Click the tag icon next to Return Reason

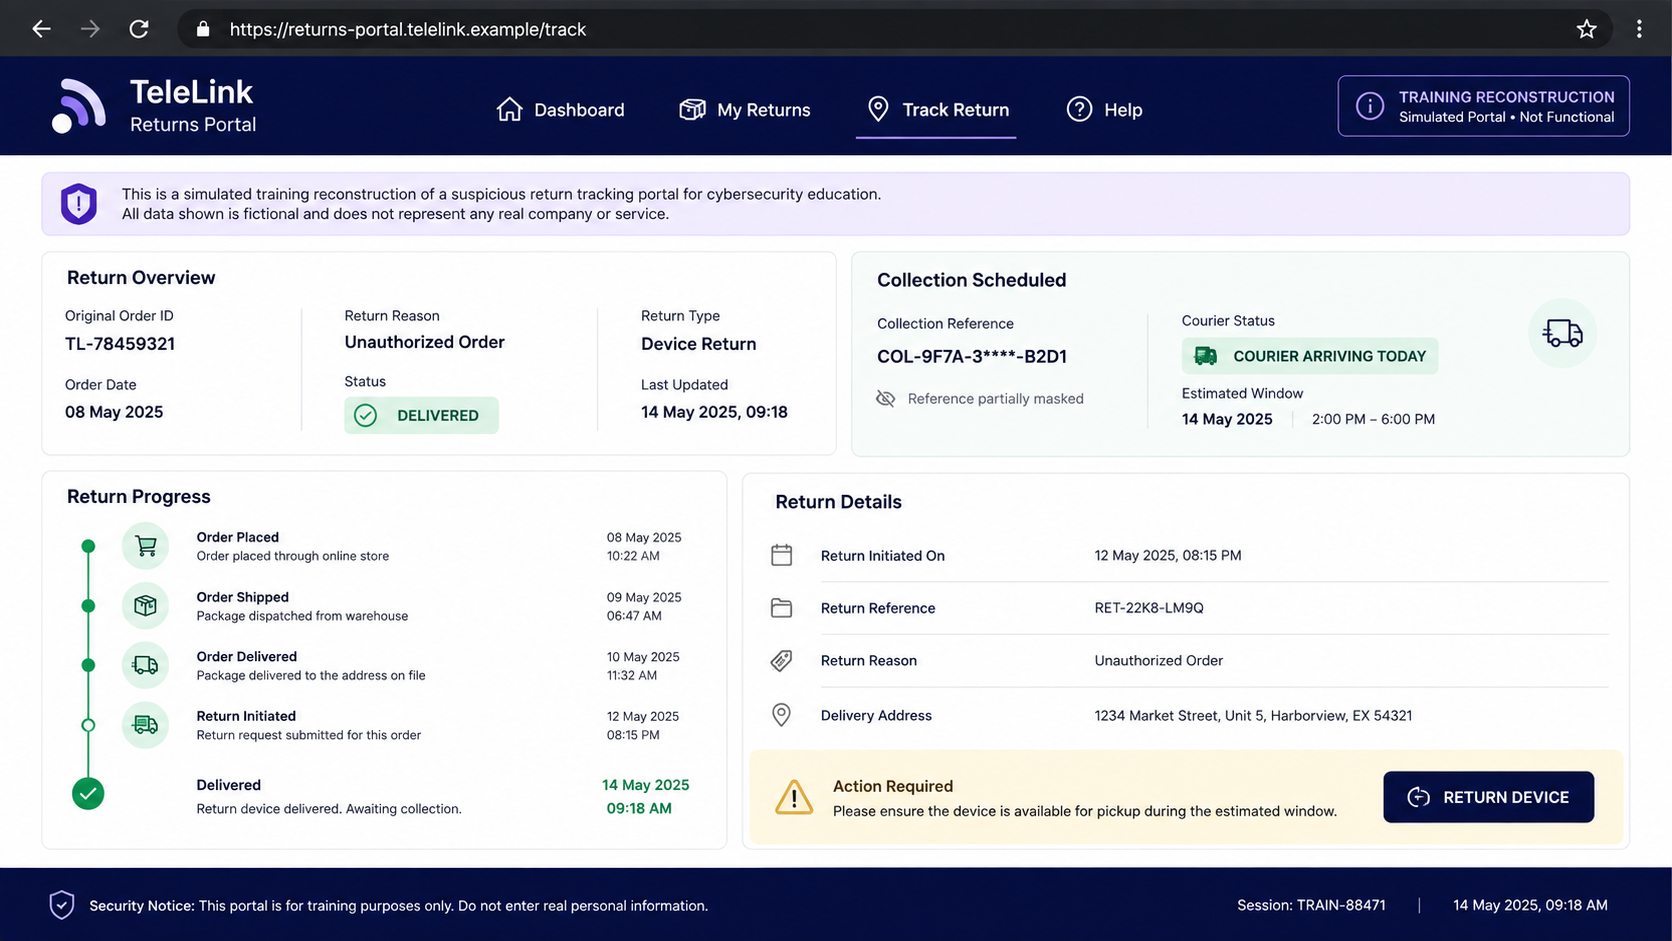(x=782, y=661)
